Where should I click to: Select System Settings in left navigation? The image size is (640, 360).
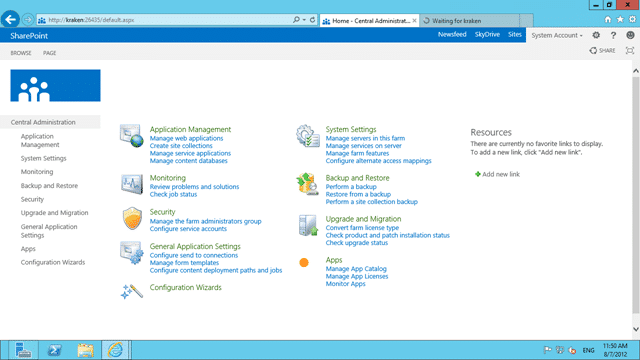(x=44, y=158)
